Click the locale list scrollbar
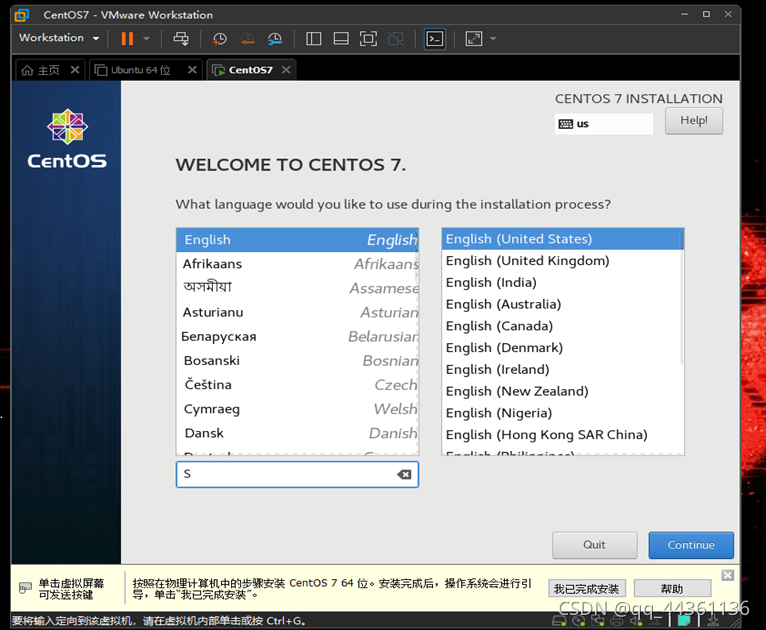The width and height of the screenshot is (766, 630). pyautogui.click(x=681, y=297)
